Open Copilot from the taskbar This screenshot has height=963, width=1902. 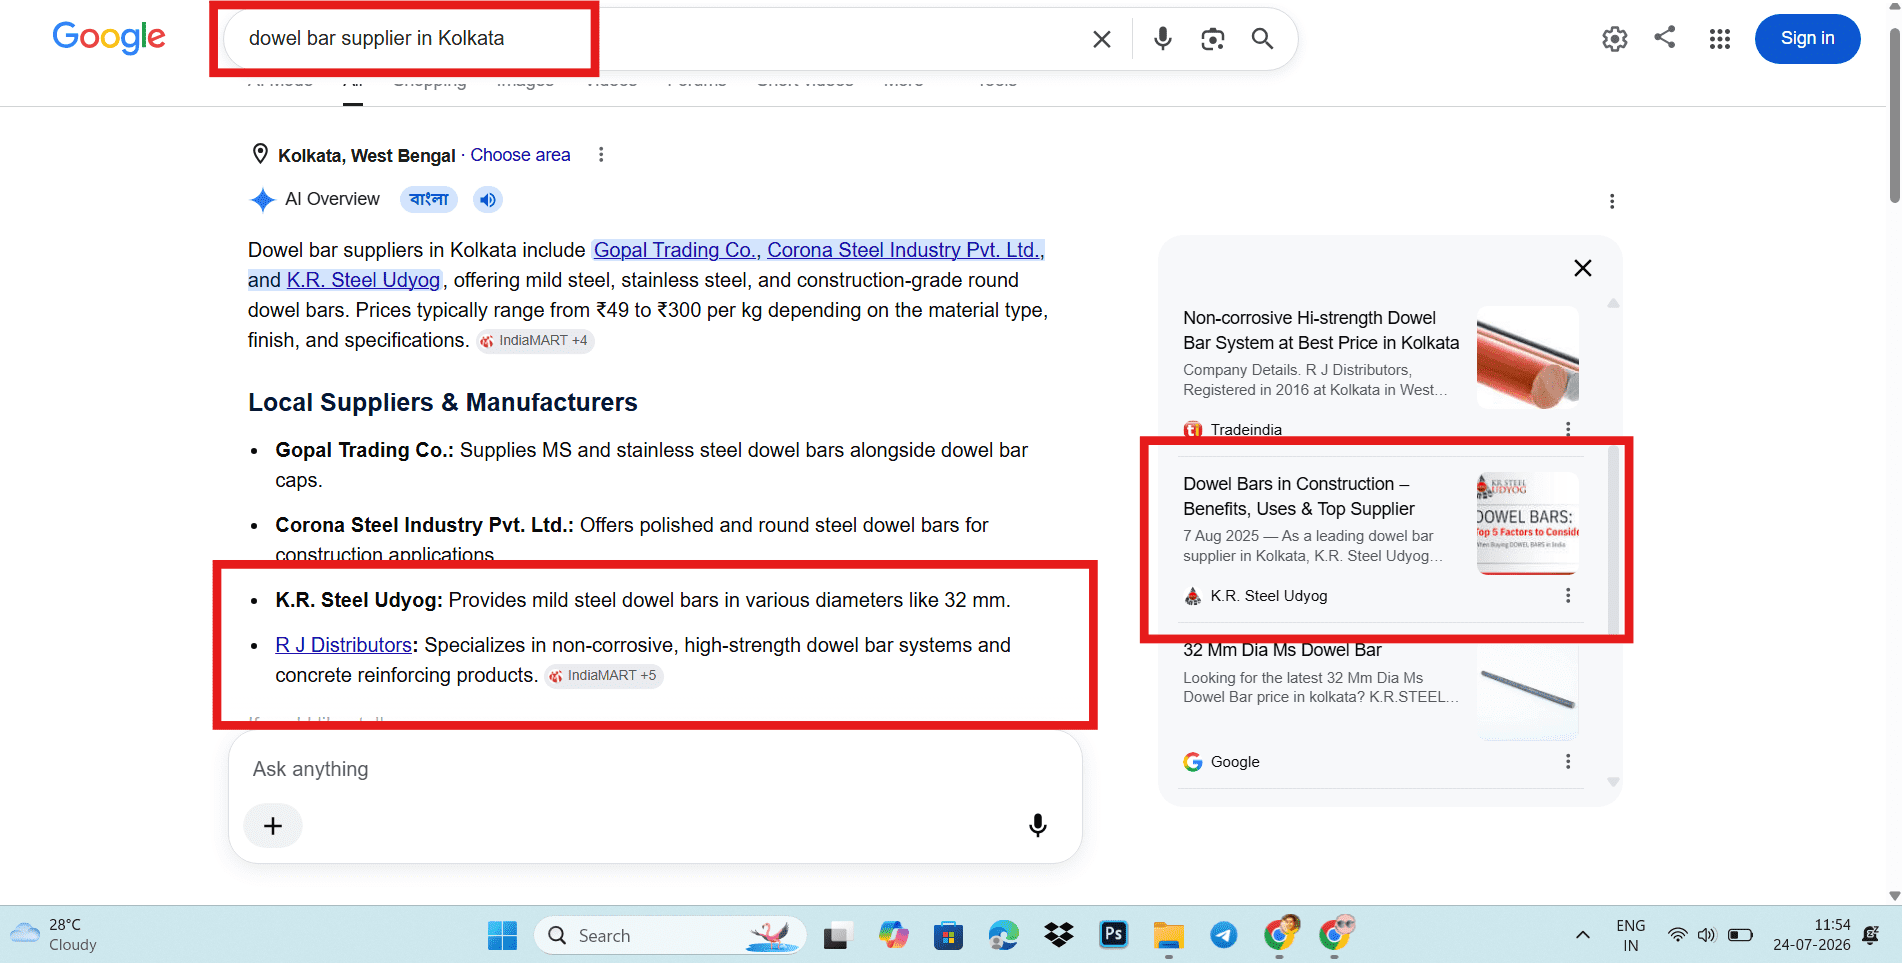(893, 936)
